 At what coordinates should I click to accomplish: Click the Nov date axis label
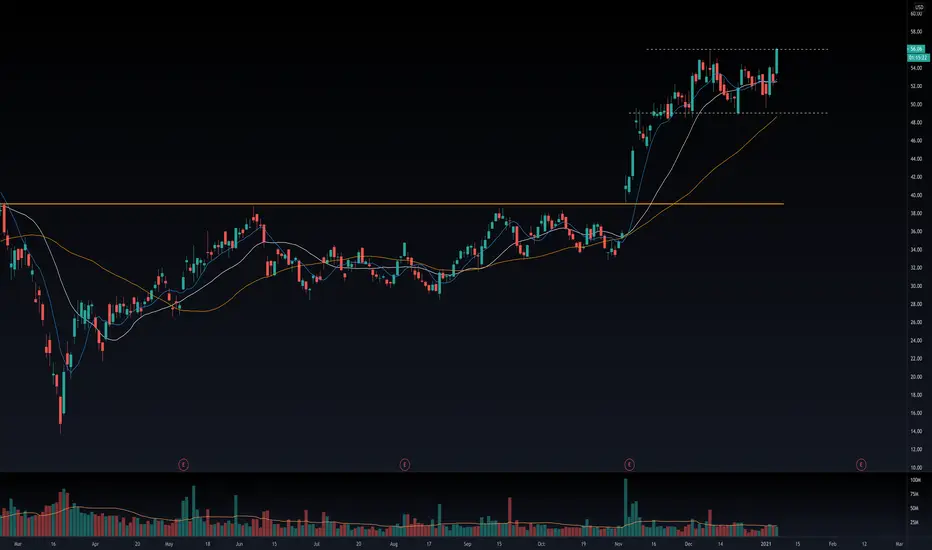click(618, 543)
